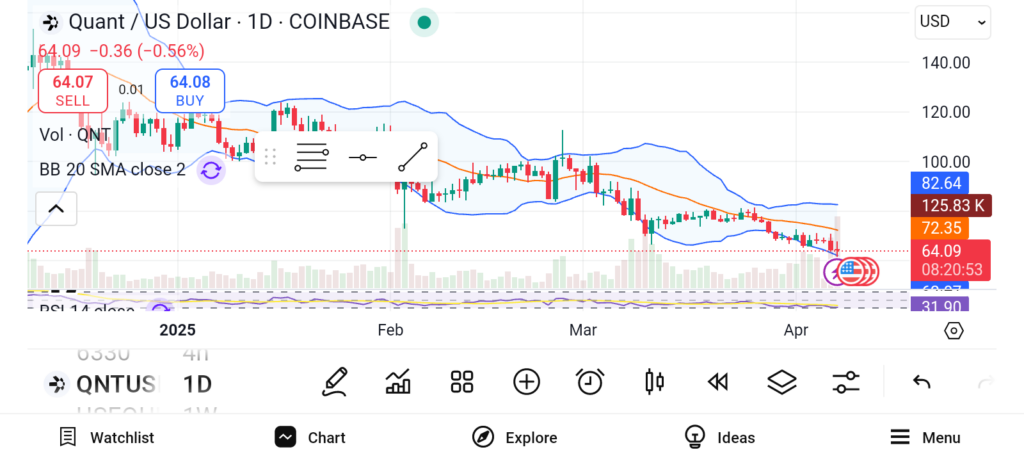Viewport: 1024px width, 461px height.
Task: Tap the add symbol plus icon
Action: tap(526, 381)
